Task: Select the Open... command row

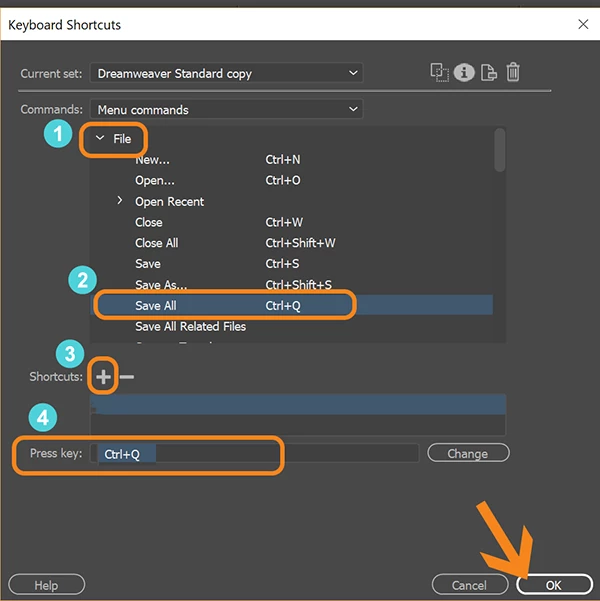Action: coord(291,180)
